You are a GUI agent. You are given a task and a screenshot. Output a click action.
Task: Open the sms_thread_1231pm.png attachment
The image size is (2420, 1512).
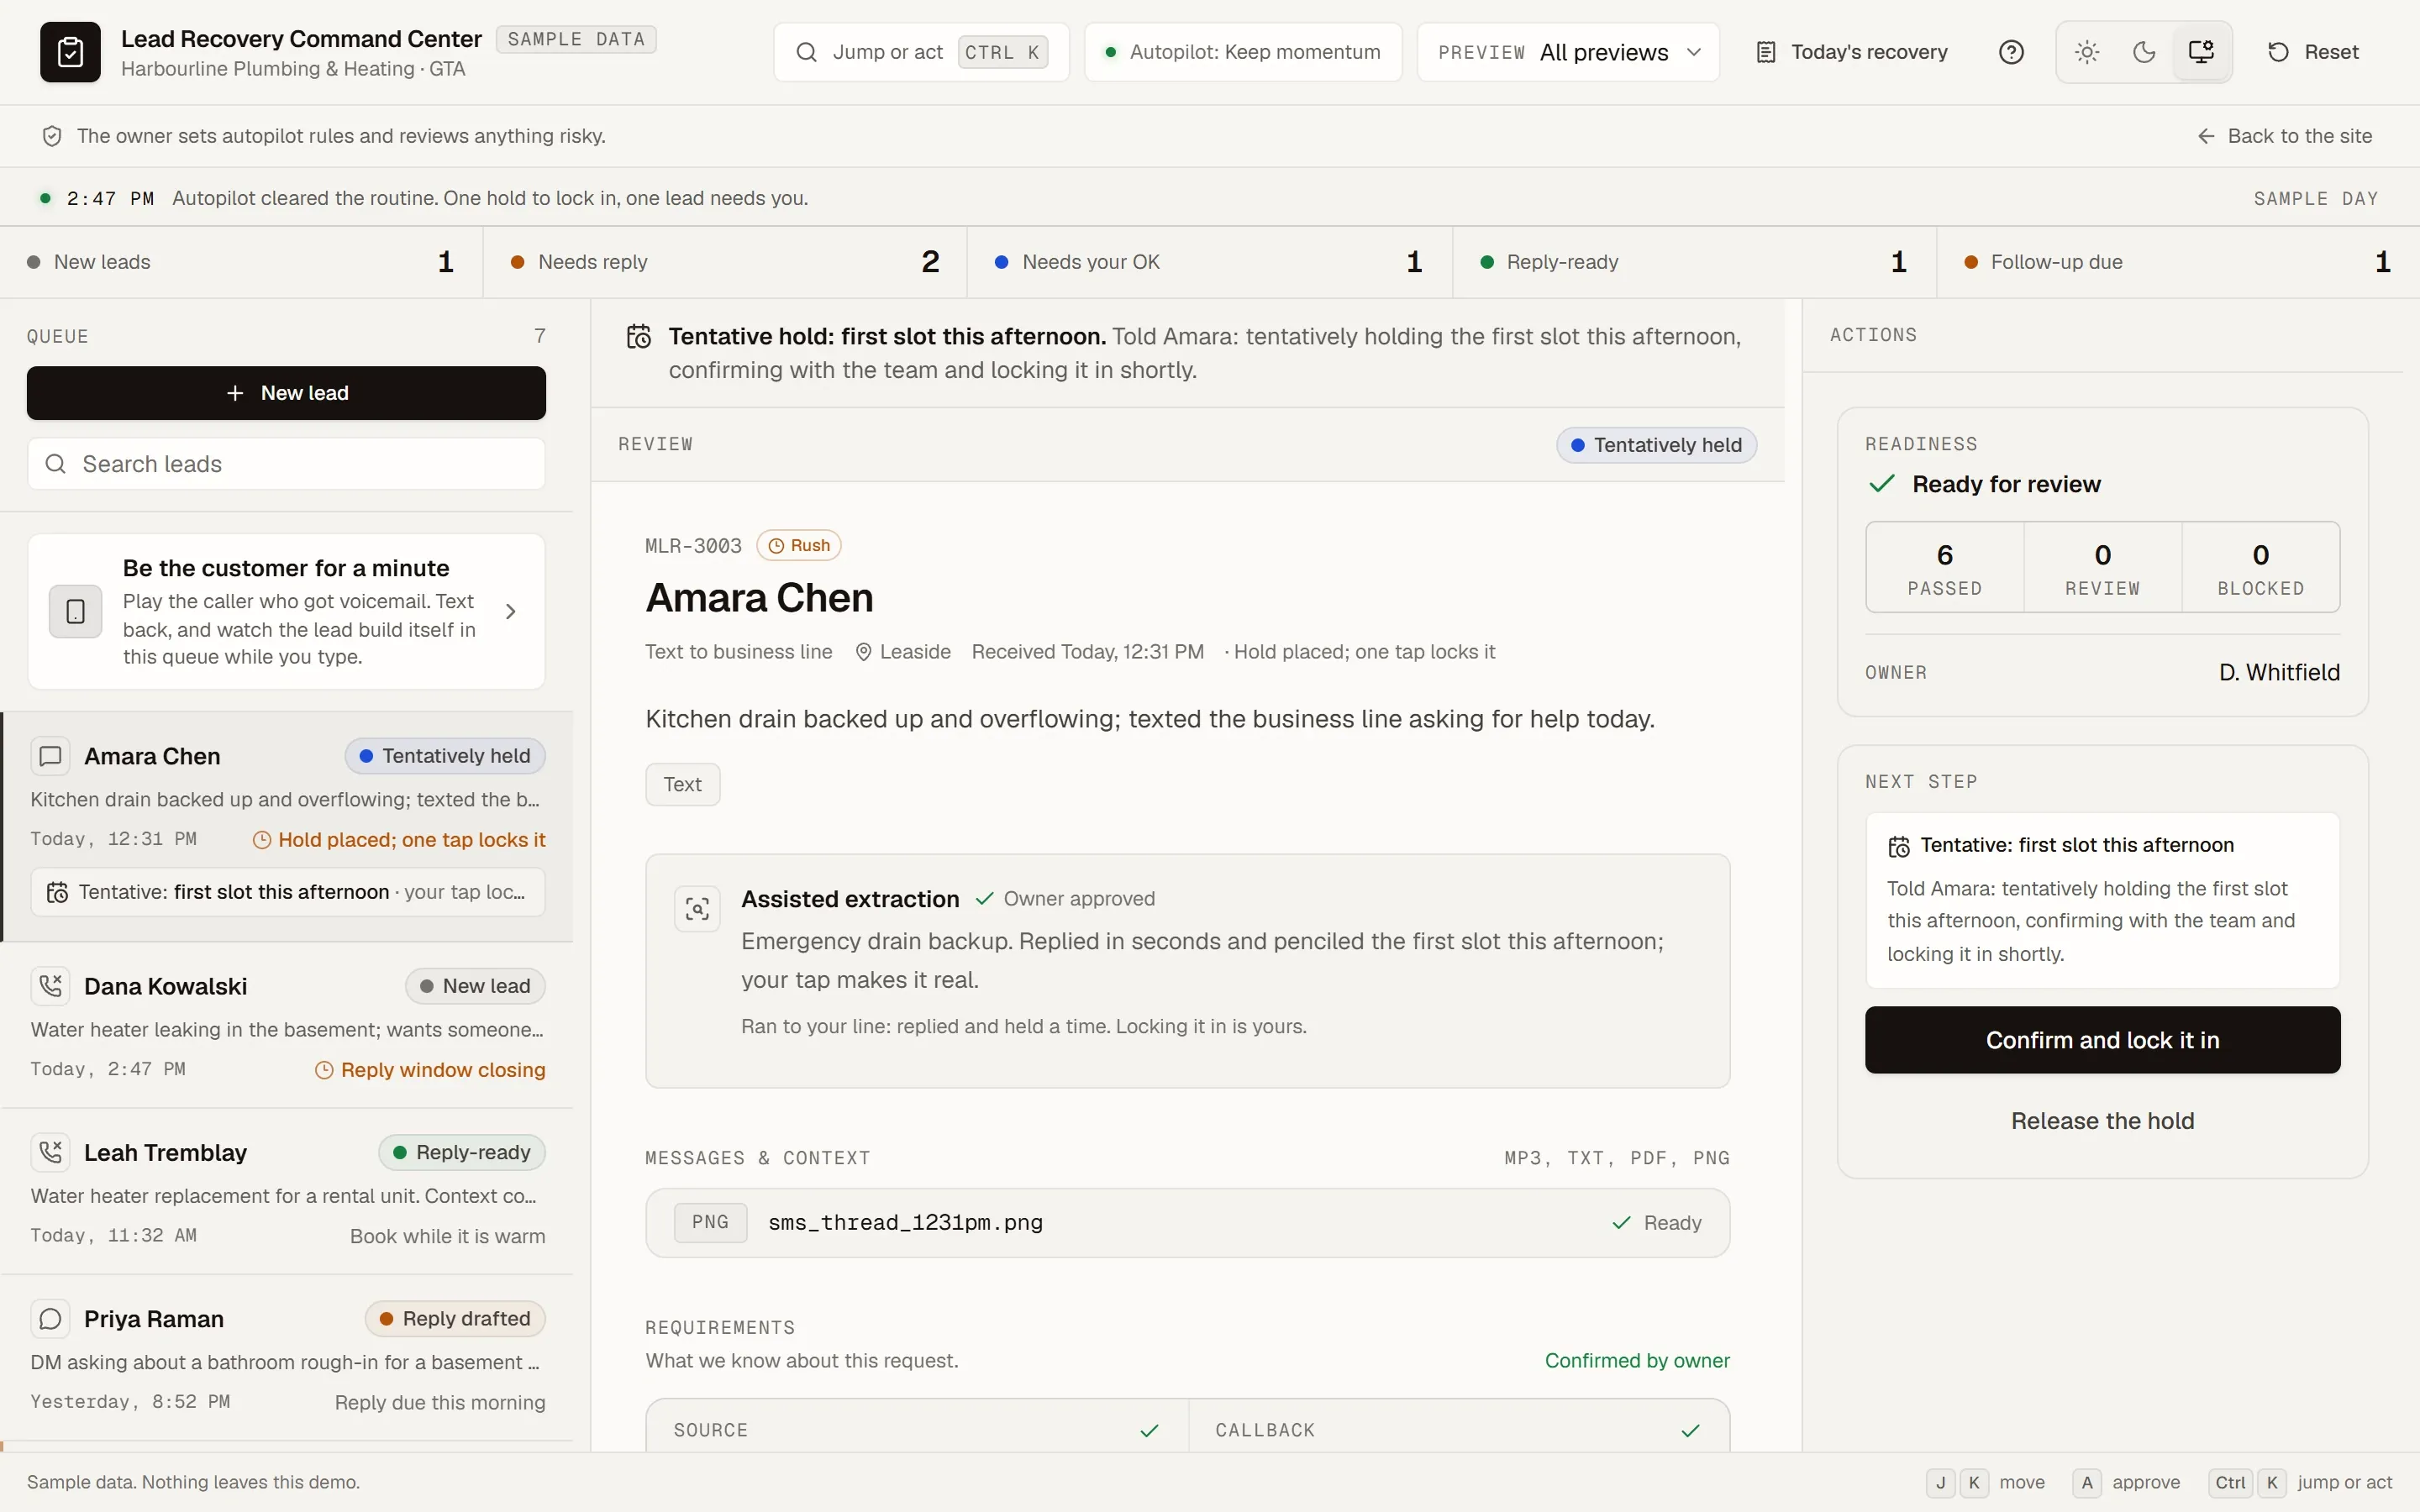coord(1188,1223)
